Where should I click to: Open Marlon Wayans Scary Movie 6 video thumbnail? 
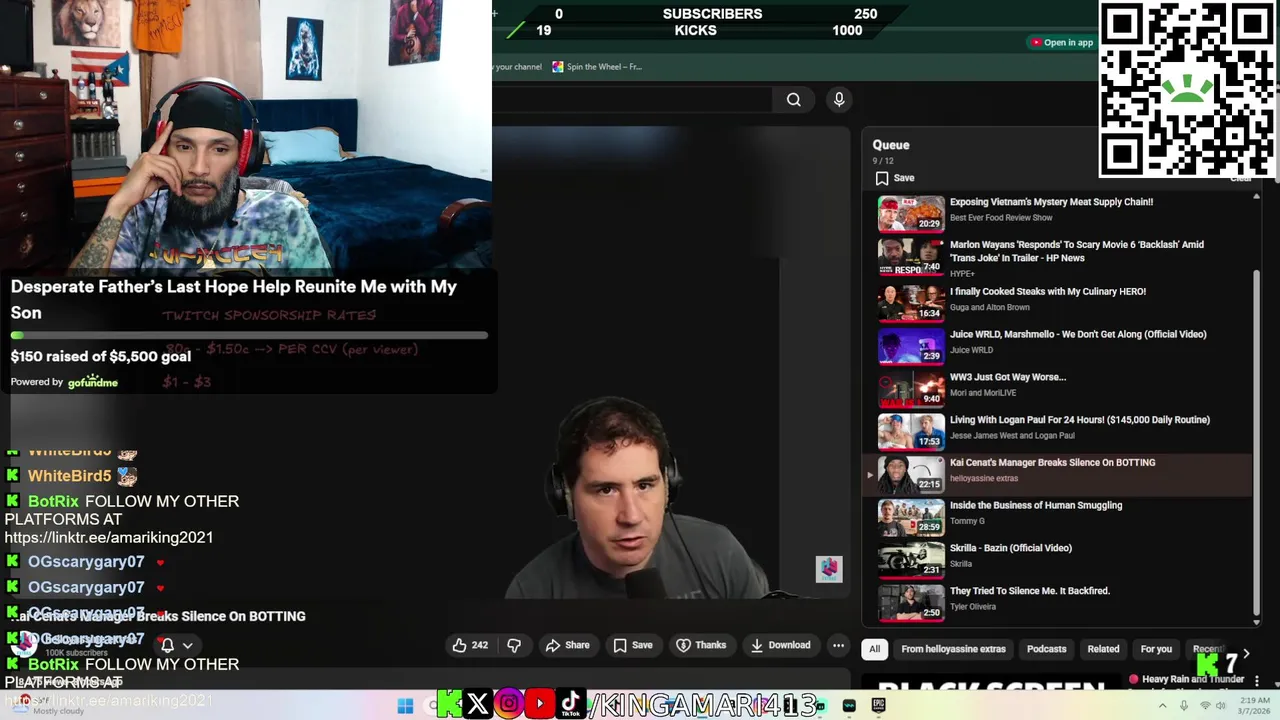[911, 257]
